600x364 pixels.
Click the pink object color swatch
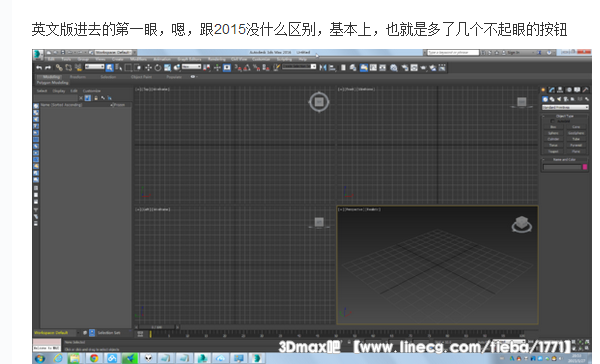(585, 166)
